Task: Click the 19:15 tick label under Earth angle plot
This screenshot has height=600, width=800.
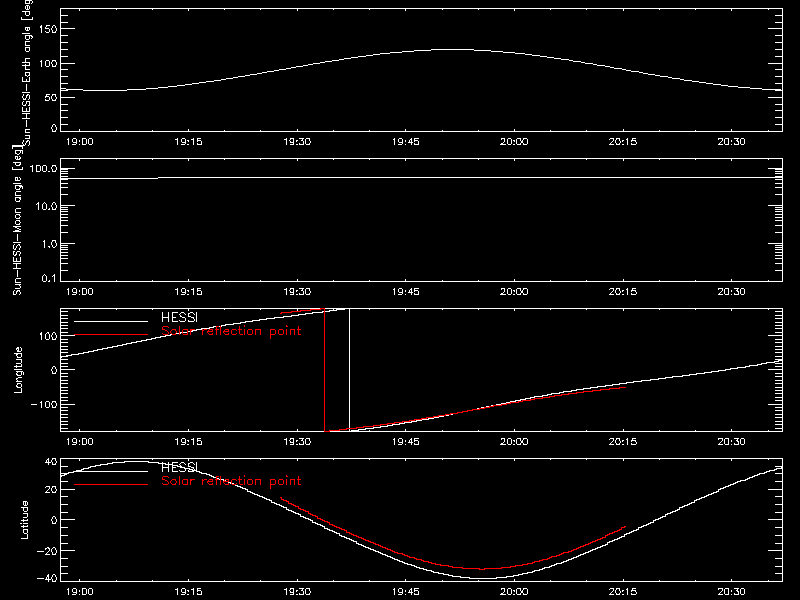Action: coord(188,142)
